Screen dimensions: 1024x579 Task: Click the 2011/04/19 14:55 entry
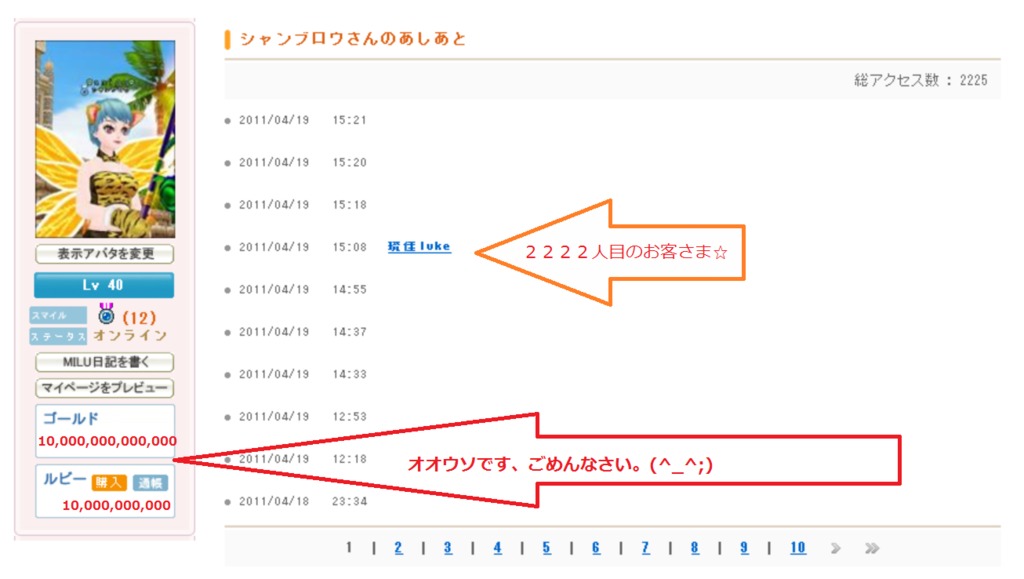[x=302, y=290]
